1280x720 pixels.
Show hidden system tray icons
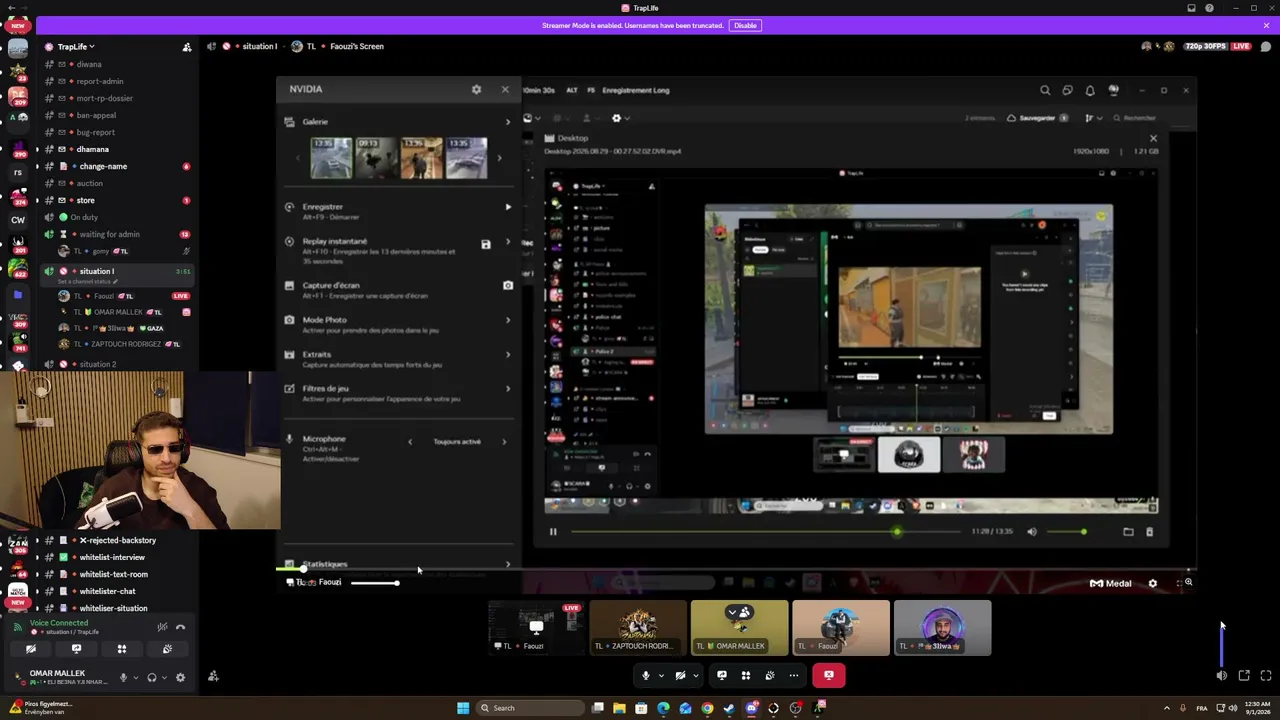(1166, 708)
